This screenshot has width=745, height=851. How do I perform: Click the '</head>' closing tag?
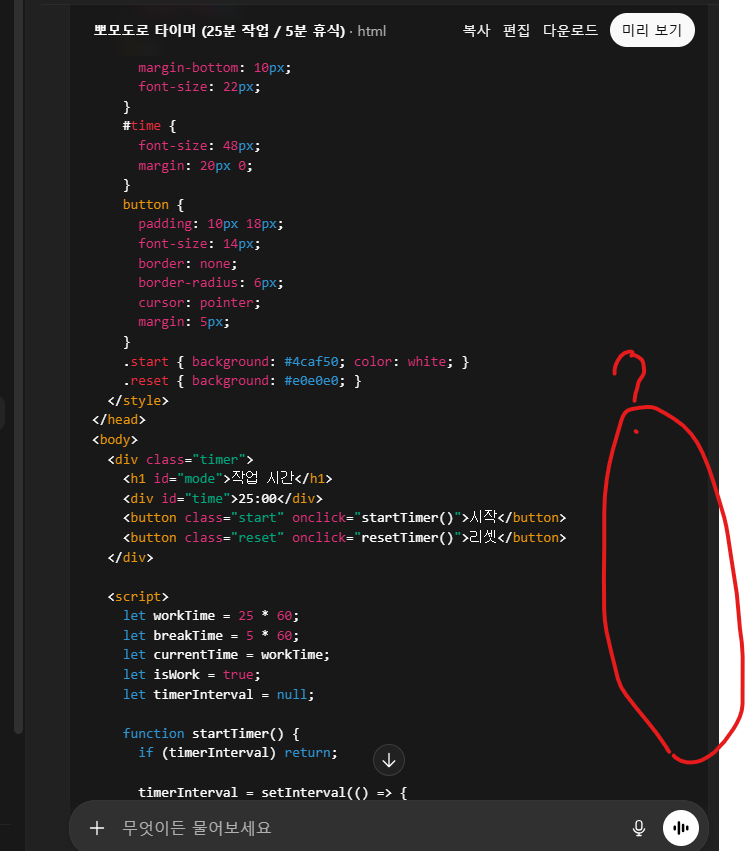click(x=119, y=420)
